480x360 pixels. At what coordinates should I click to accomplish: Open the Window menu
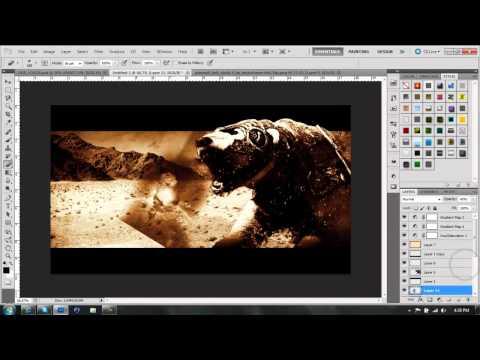[164, 52]
